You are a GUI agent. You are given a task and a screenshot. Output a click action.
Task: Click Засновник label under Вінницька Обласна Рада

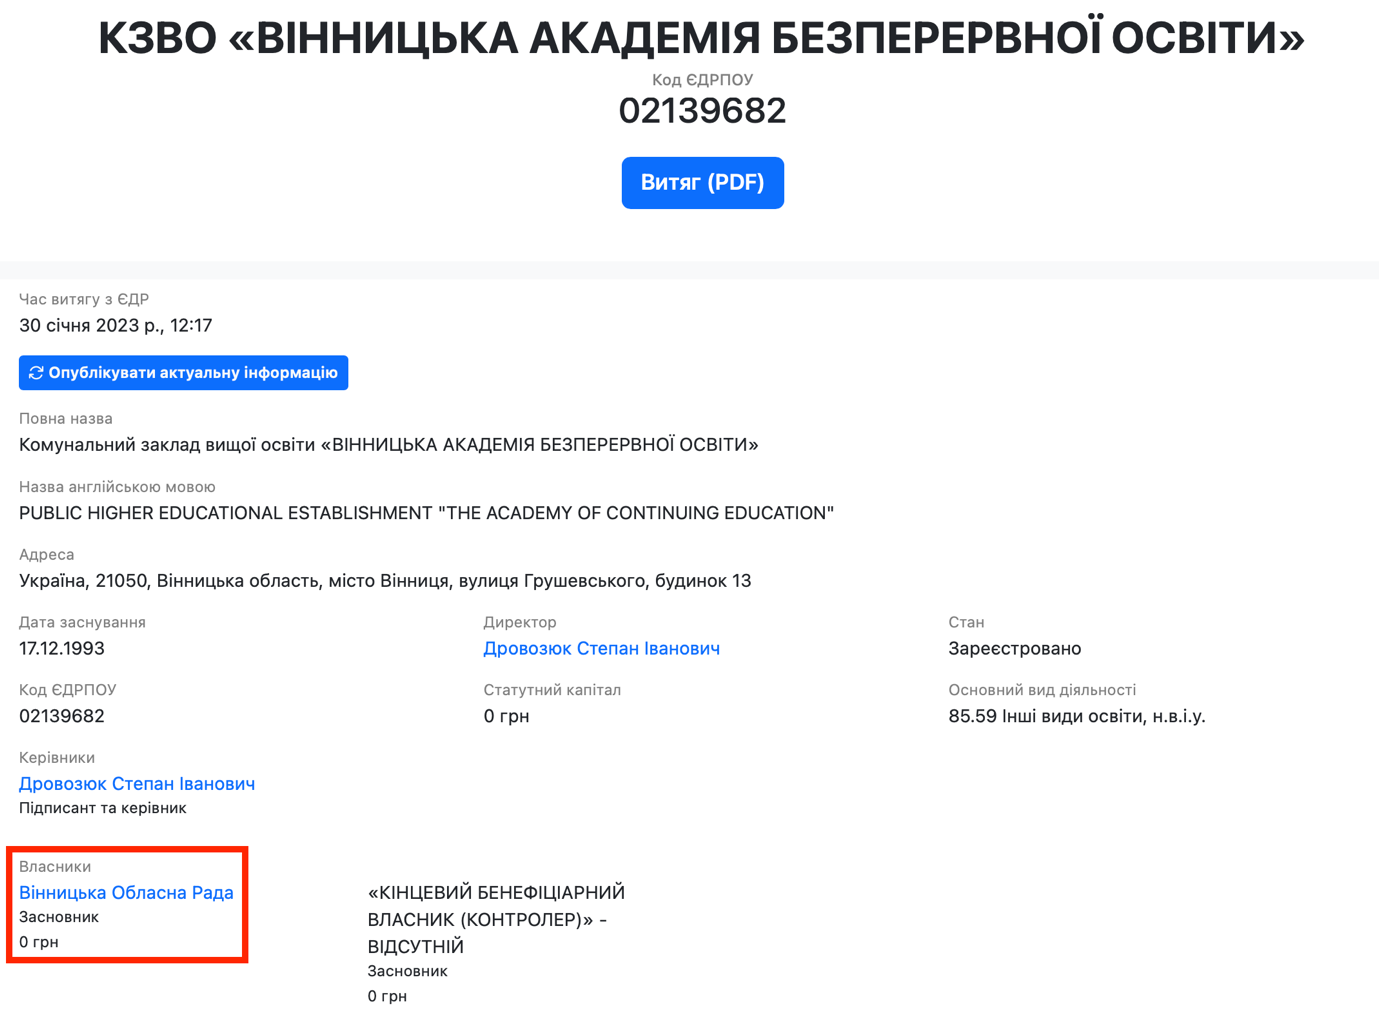point(59,917)
